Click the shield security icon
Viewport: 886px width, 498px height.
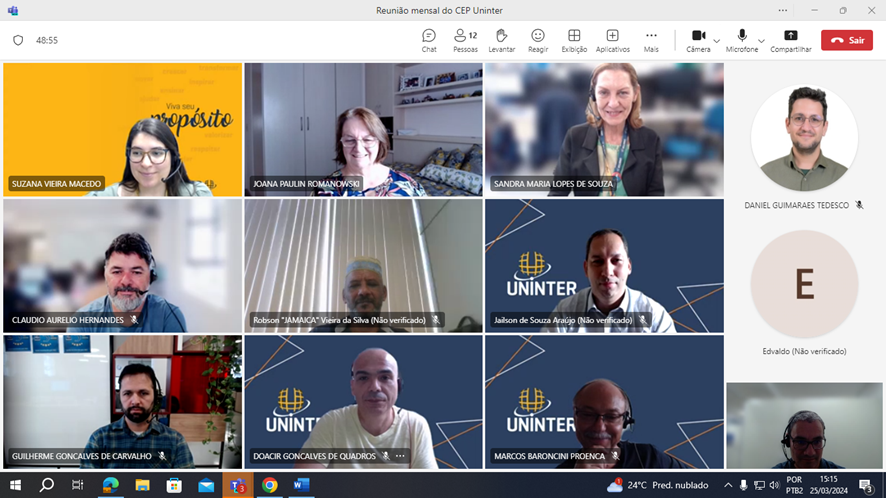(17, 40)
